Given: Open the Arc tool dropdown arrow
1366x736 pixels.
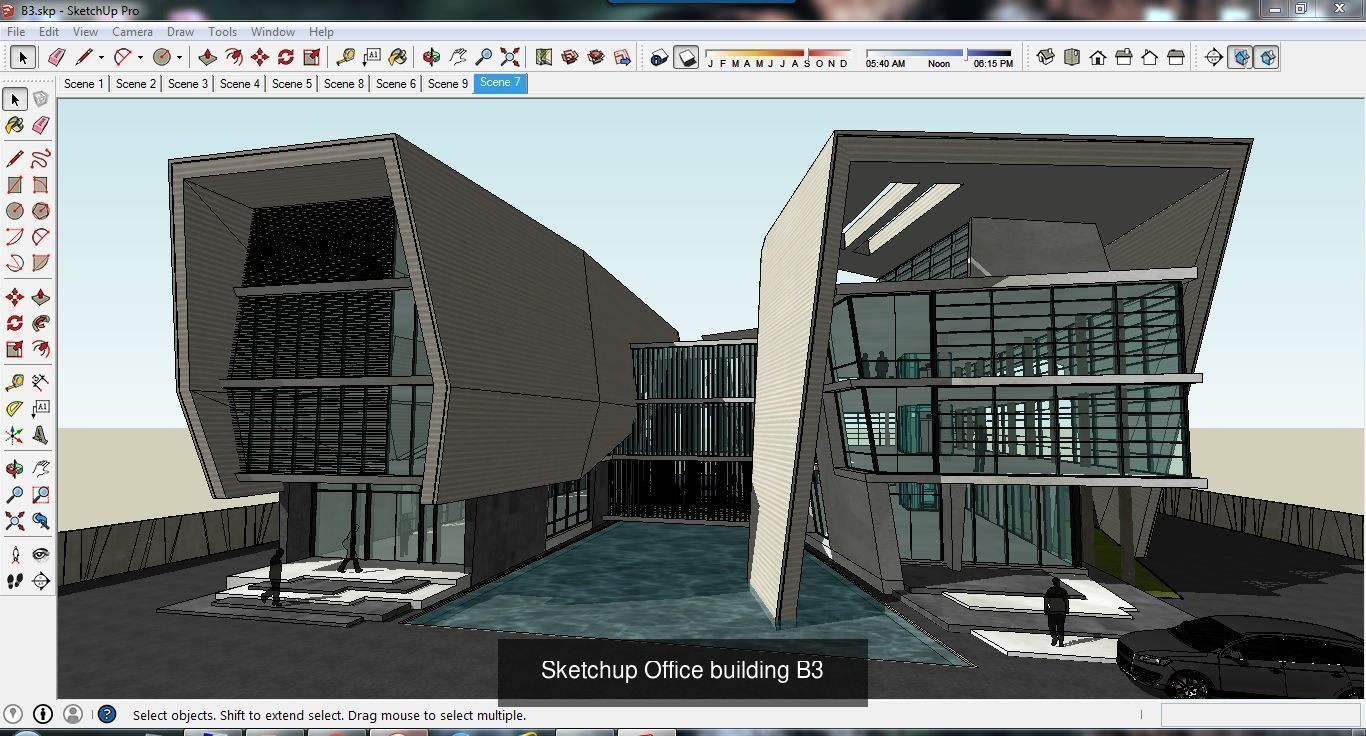Looking at the screenshot, I should [140, 57].
